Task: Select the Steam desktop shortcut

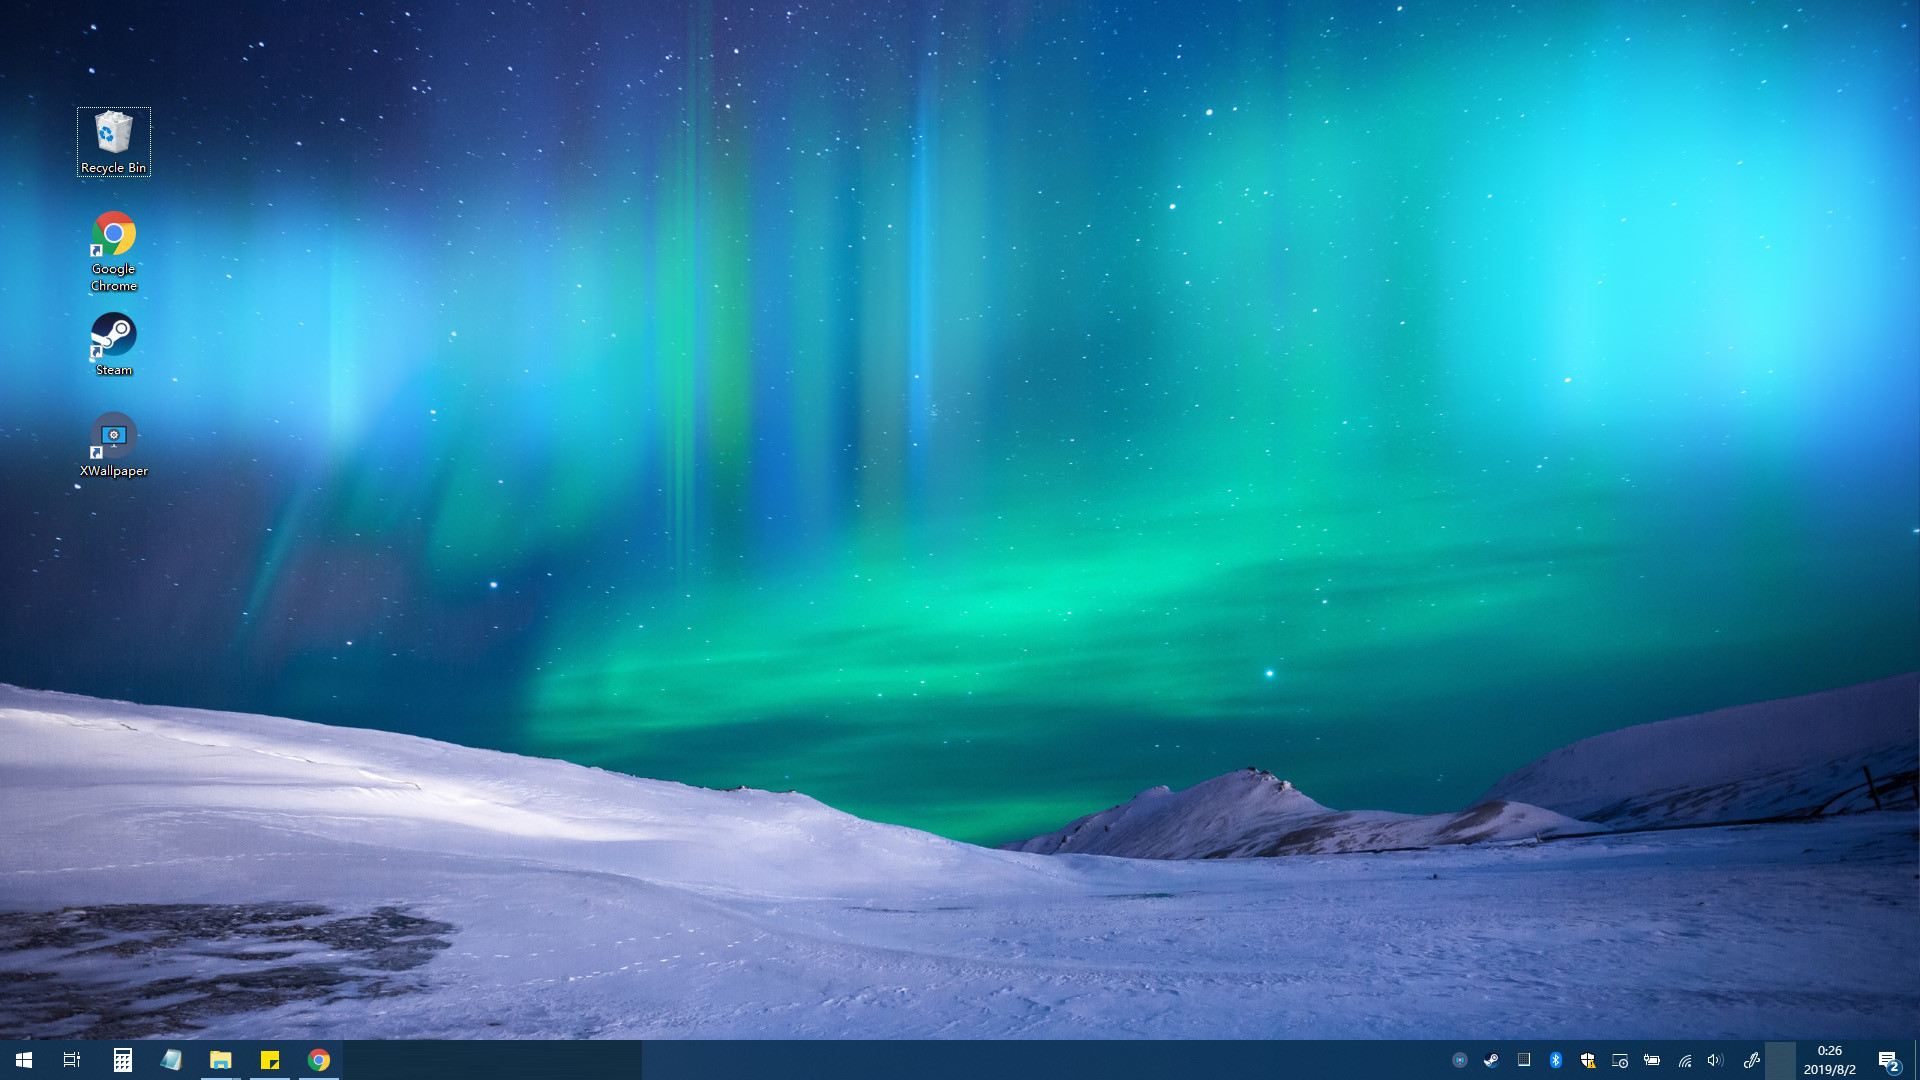Action: [113, 343]
